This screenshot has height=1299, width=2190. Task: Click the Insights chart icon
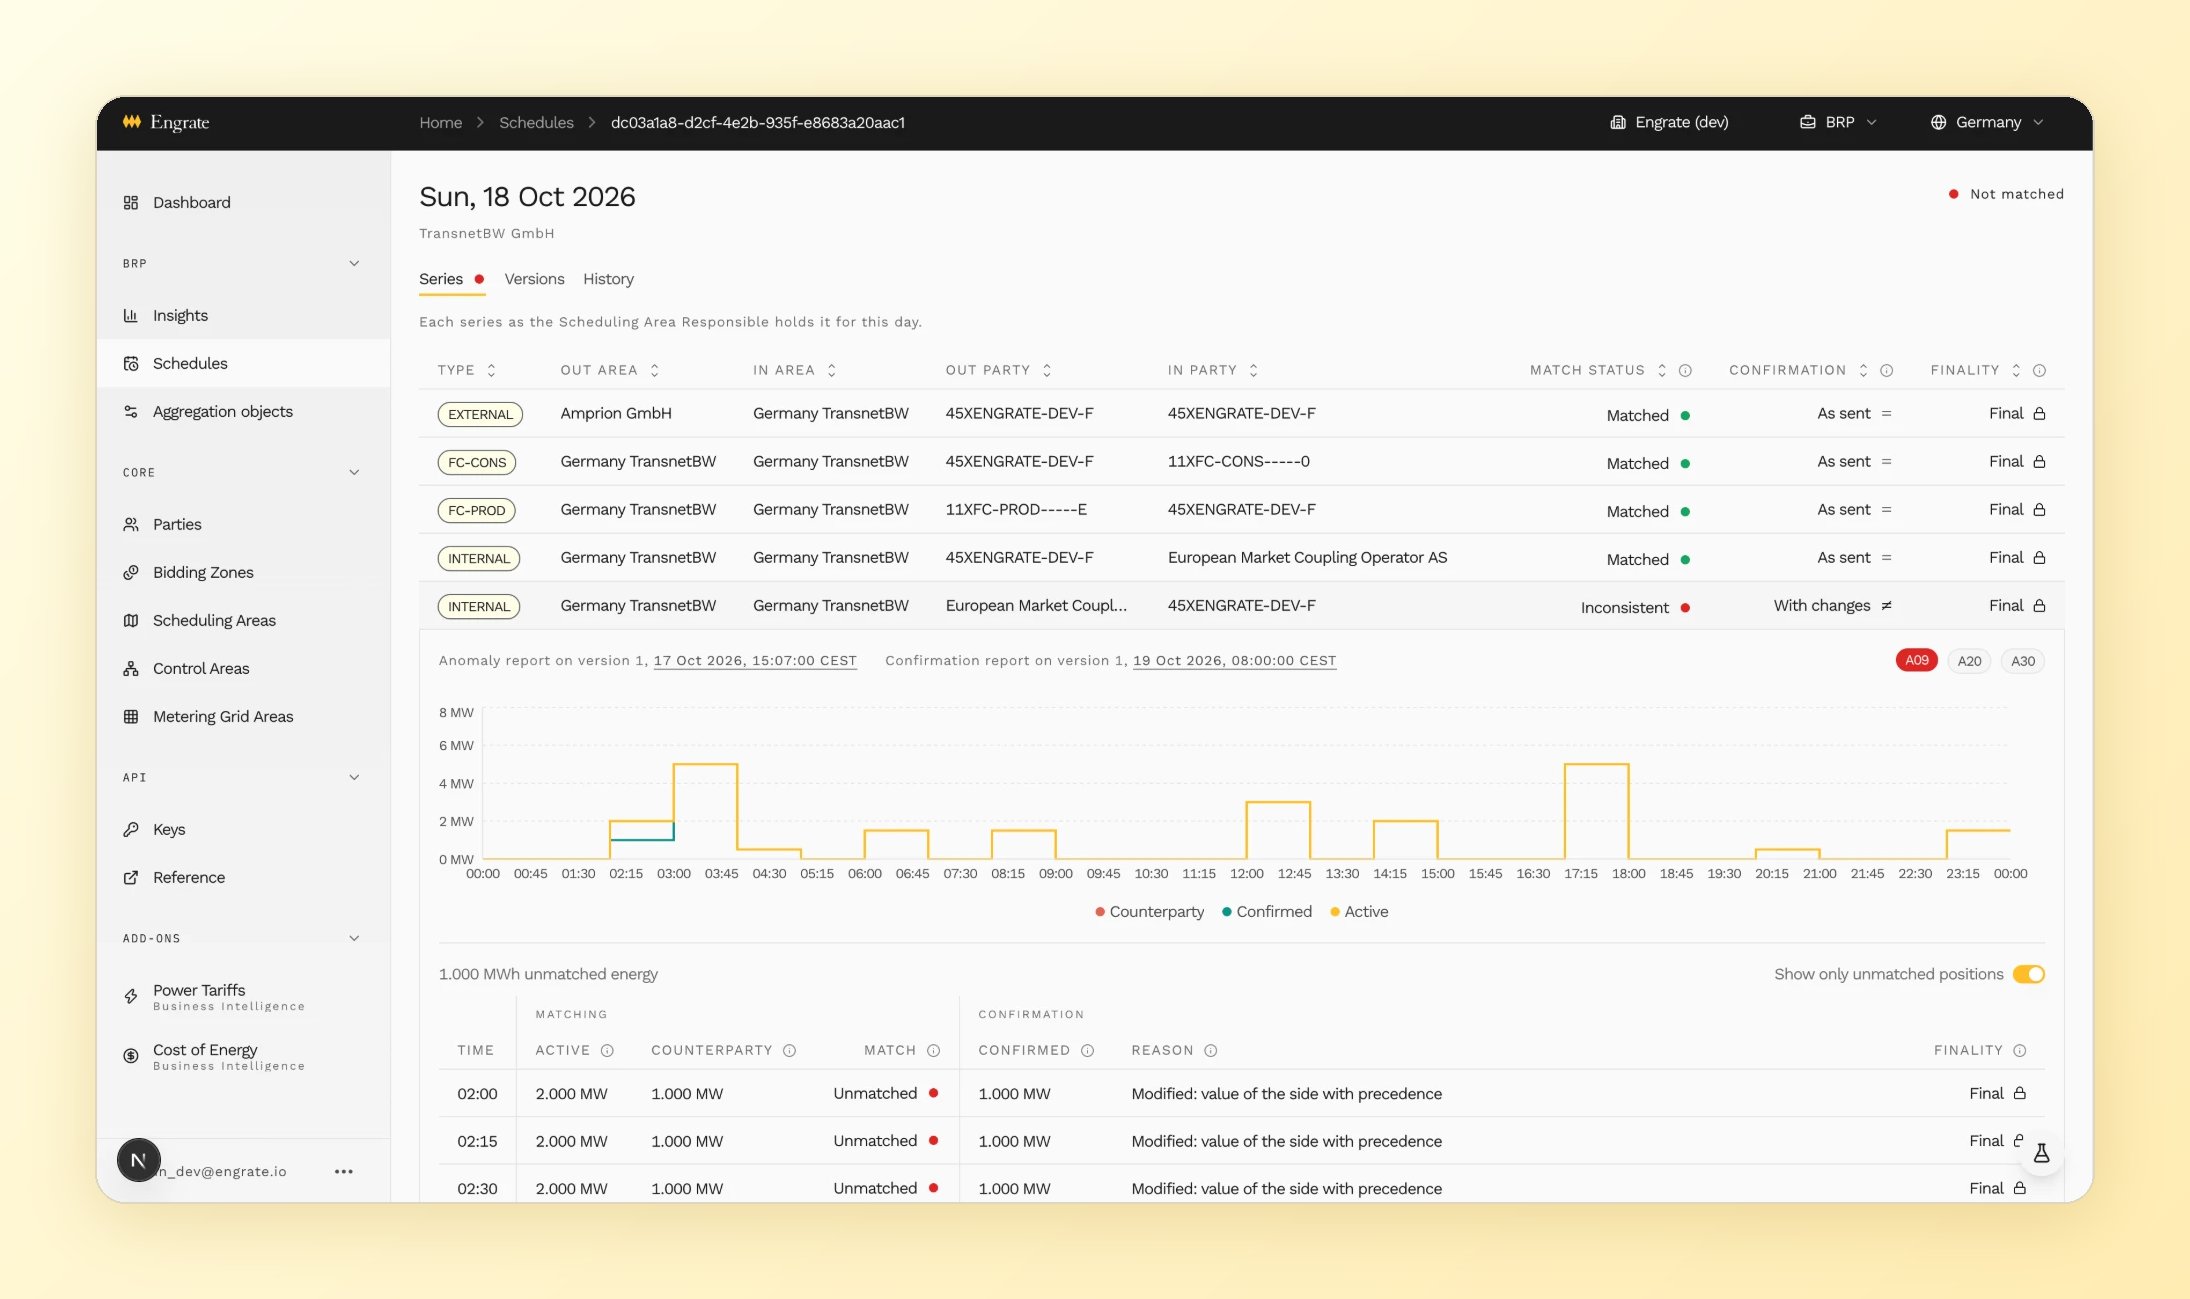[x=131, y=315]
